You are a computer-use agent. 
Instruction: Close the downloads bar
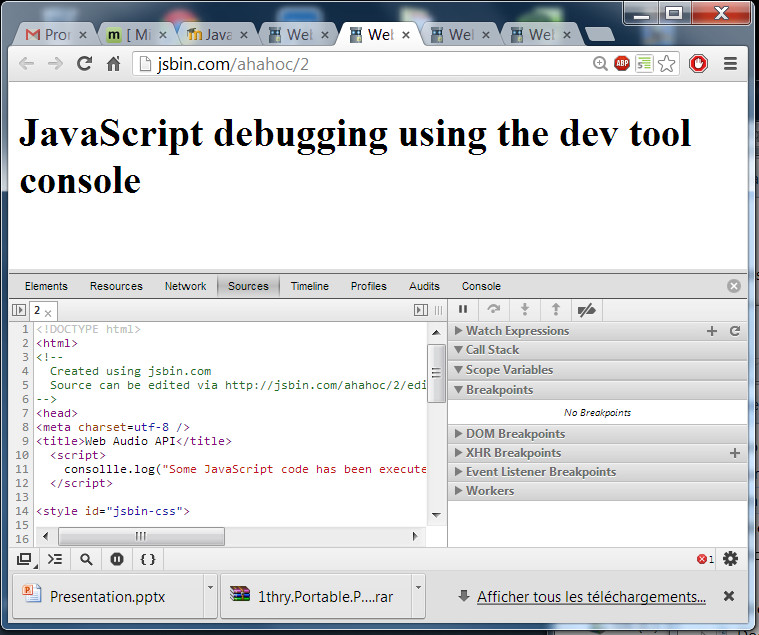coord(729,596)
